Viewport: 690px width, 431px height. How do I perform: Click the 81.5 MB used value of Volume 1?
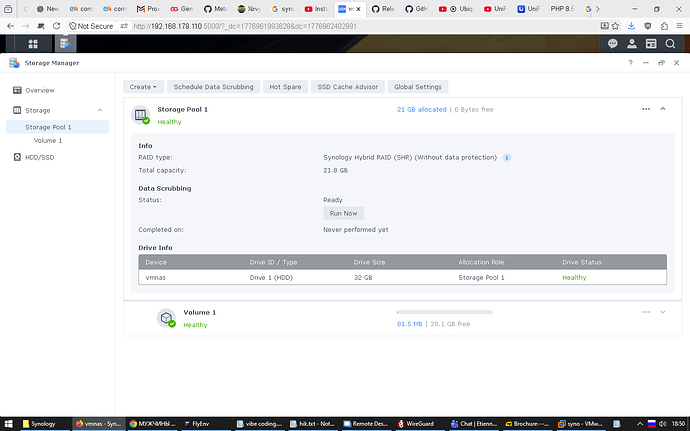pyautogui.click(x=409, y=324)
